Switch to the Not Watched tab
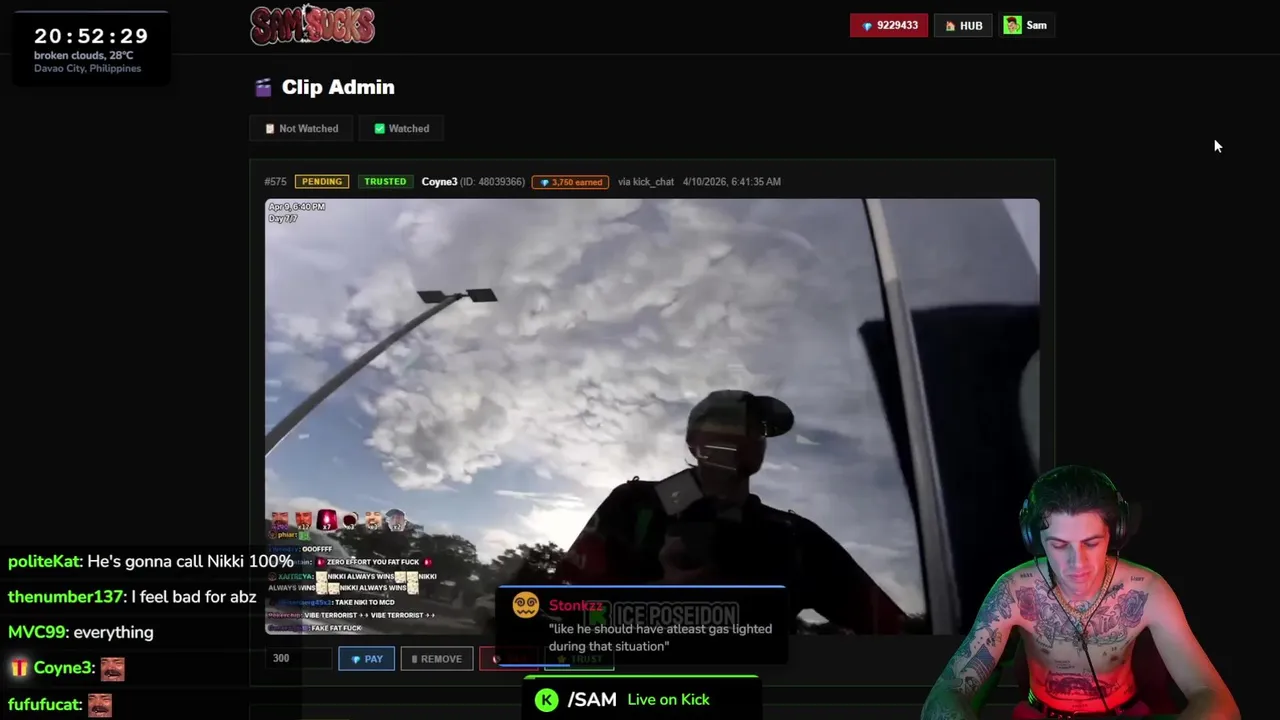Image resolution: width=1280 pixels, height=720 pixels. point(301,128)
